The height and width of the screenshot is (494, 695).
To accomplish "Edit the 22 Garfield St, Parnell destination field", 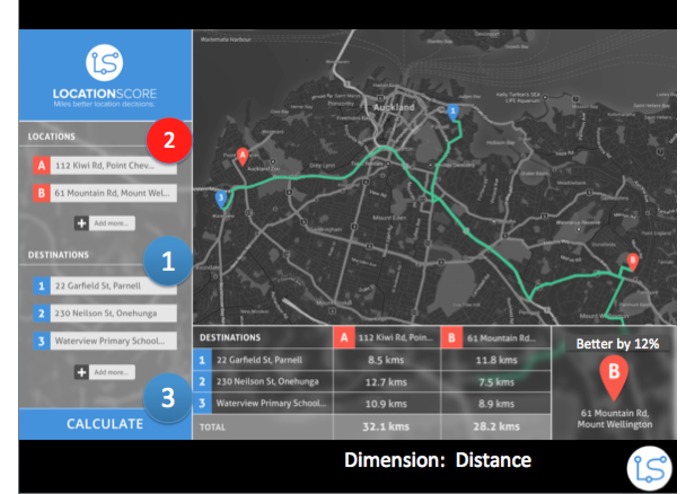I will pyautogui.click(x=113, y=286).
